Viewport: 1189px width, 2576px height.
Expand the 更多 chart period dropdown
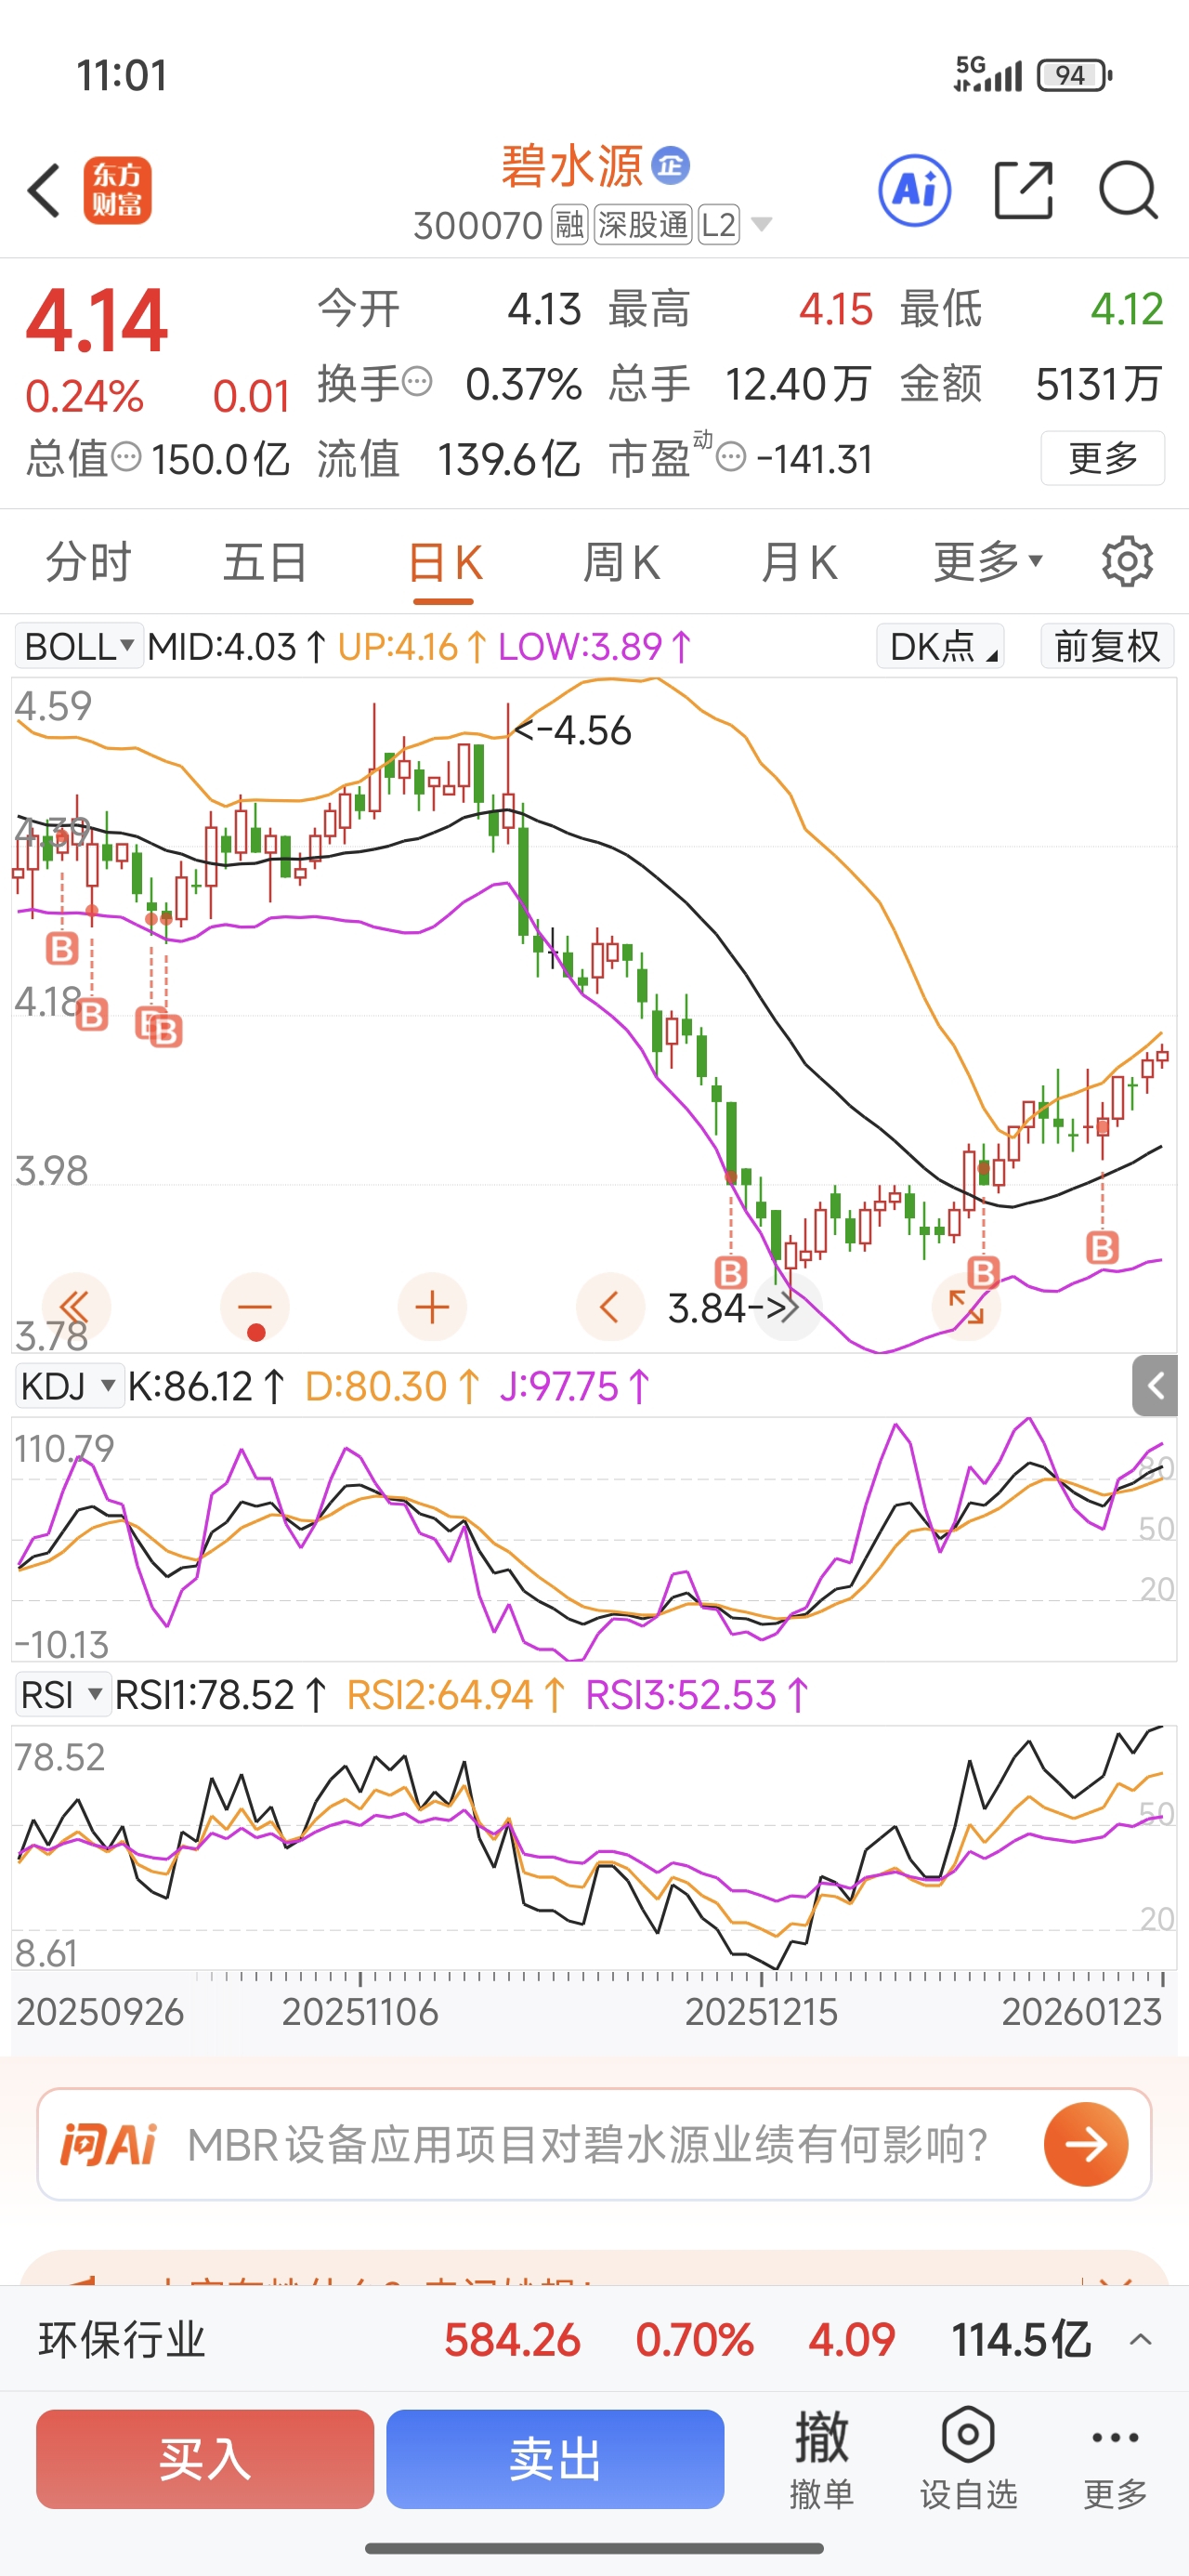coord(988,562)
